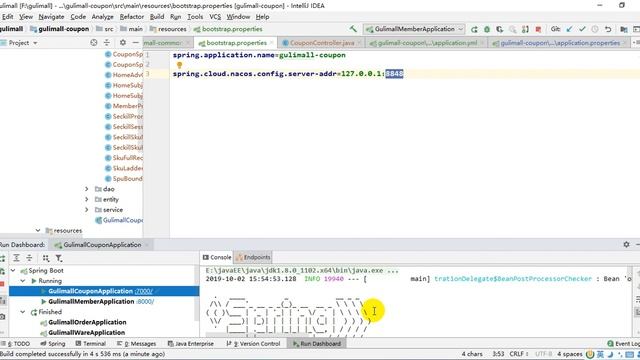
Task: Open the Run Dashboard settings gear
Action: (626, 244)
